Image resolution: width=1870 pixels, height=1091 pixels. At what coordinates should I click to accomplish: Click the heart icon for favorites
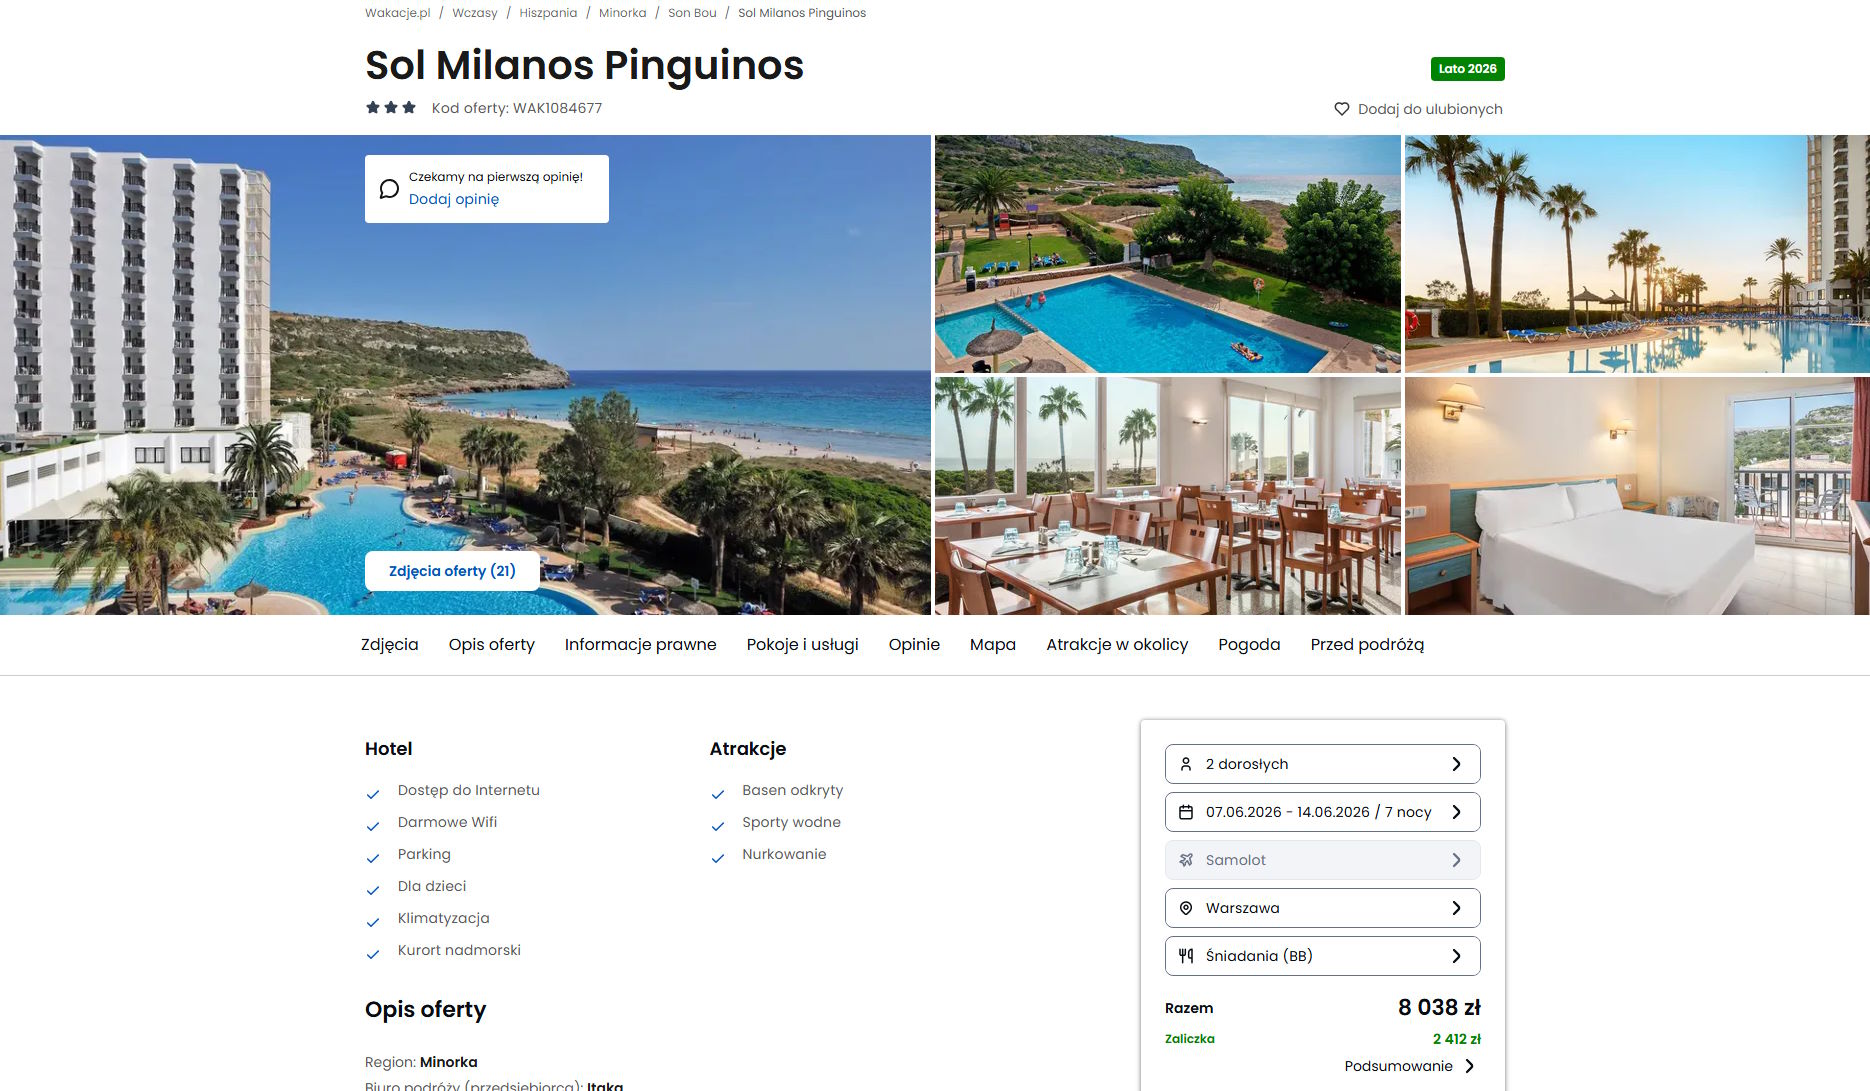pos(1342,109)
